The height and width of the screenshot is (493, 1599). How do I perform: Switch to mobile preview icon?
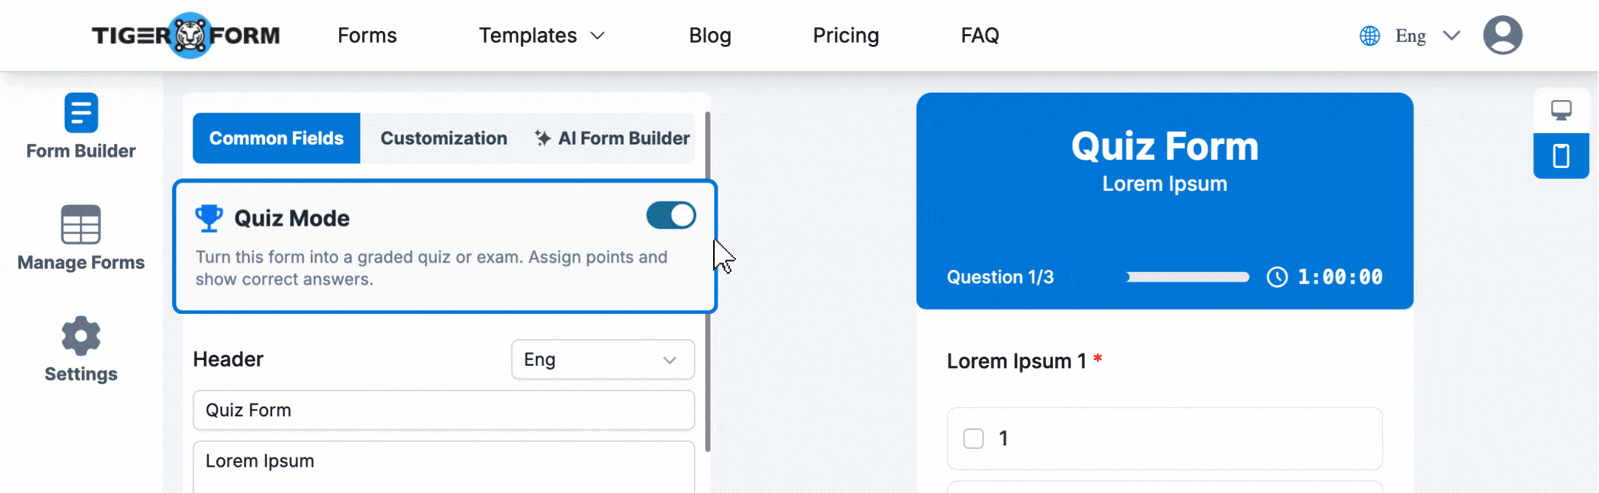pos(1561,156)
